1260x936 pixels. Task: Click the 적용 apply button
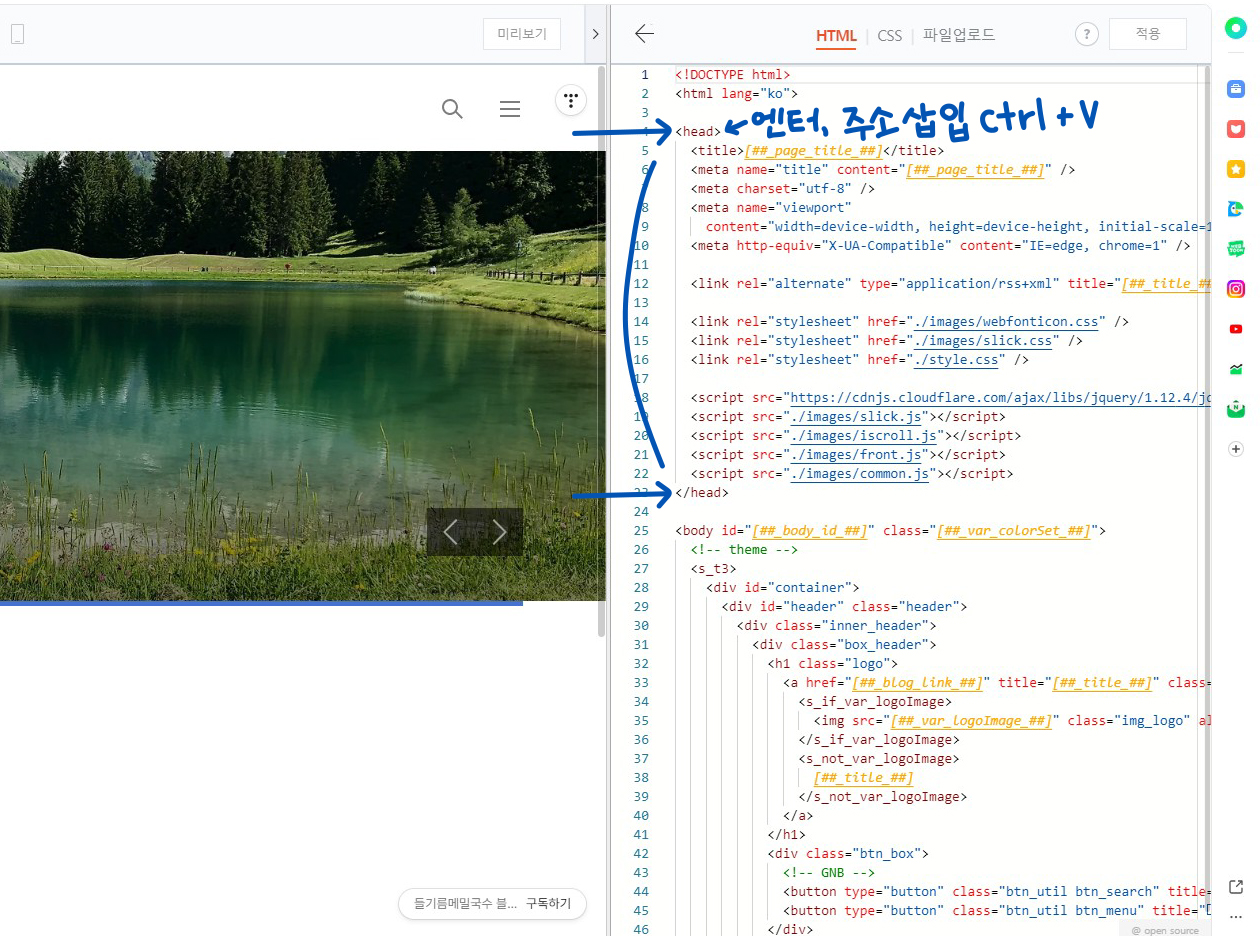pos(1148,34)
